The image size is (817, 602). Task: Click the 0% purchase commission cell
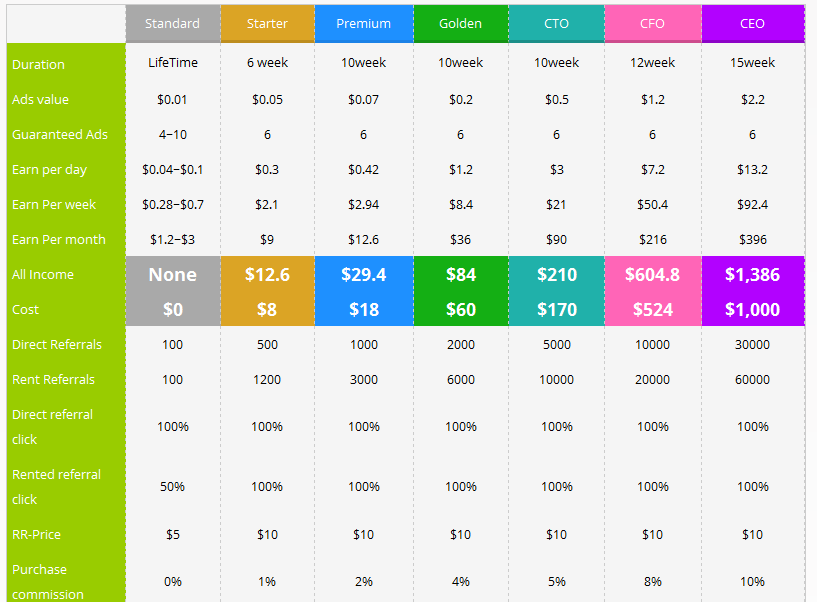click(172, 582)
